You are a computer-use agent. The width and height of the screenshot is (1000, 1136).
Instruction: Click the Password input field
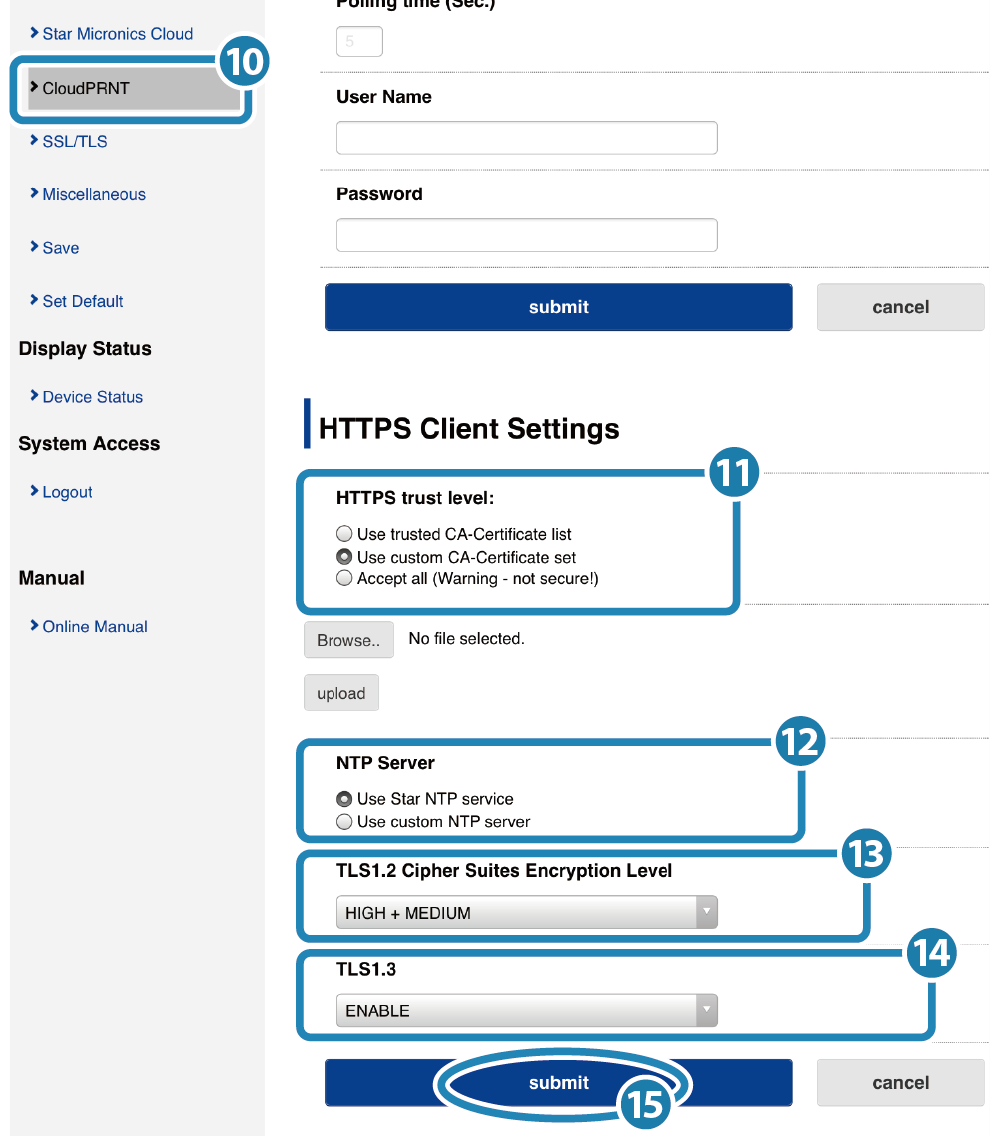[527, 235]
